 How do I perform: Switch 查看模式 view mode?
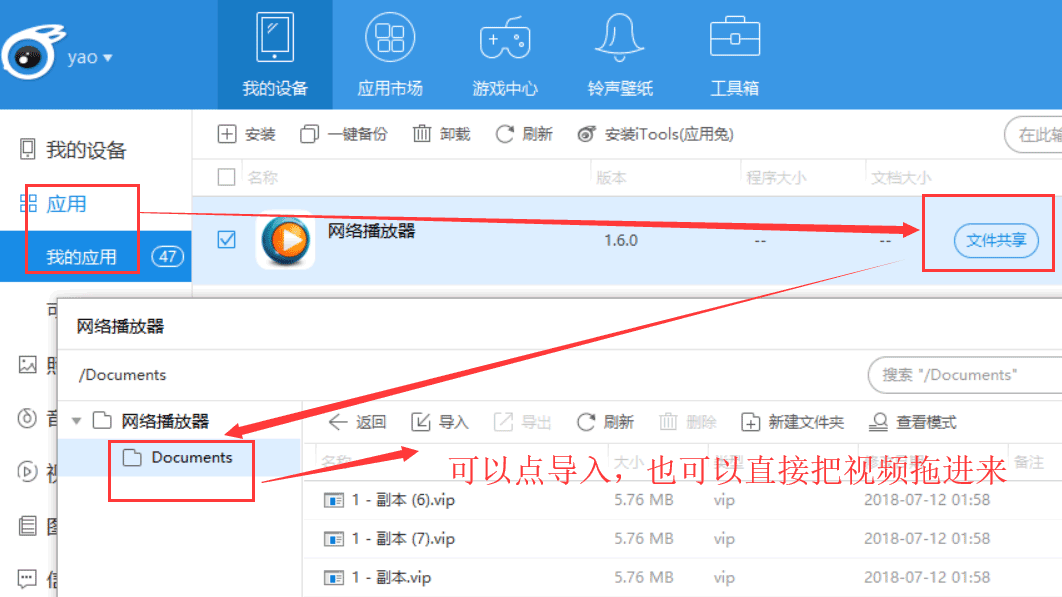pyautogui.click(x=913, y=422)
